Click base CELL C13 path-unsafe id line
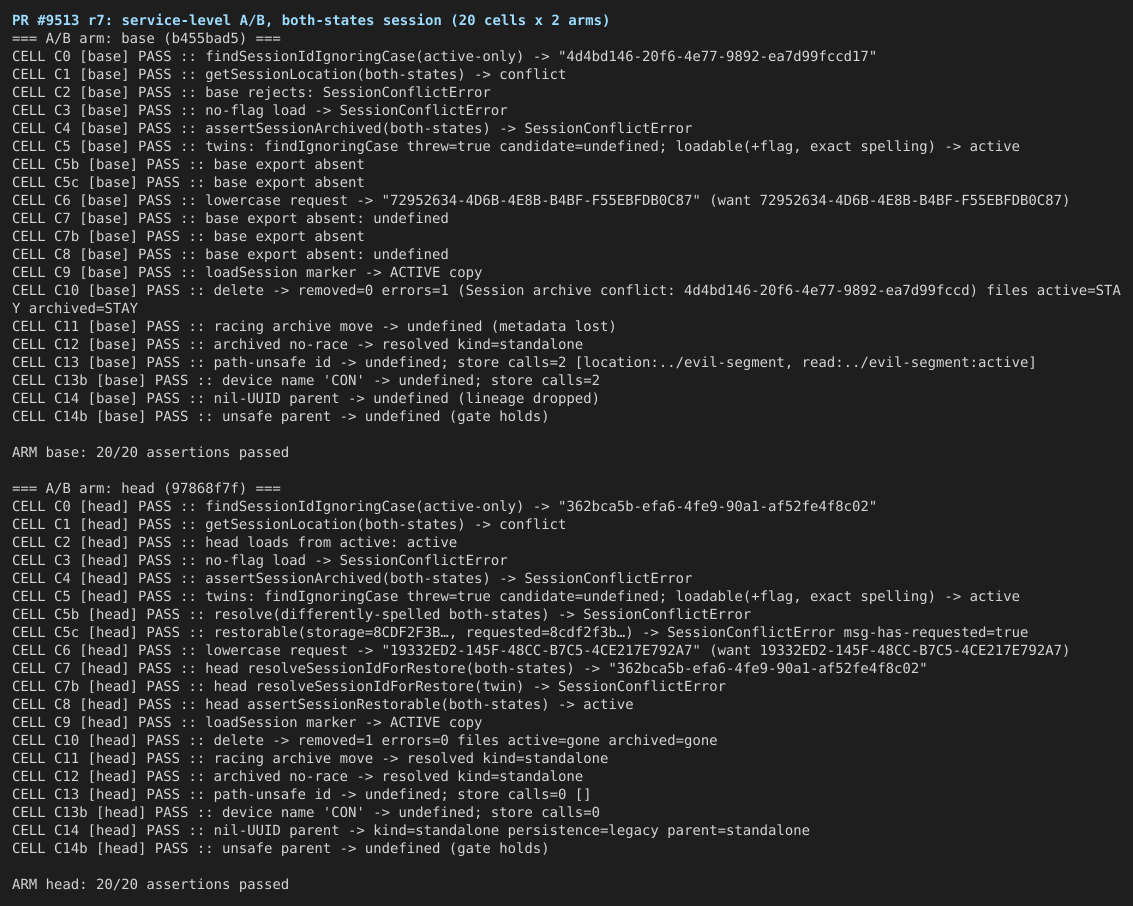Viewport: 1133px width, 906px height. pos(524,362)
